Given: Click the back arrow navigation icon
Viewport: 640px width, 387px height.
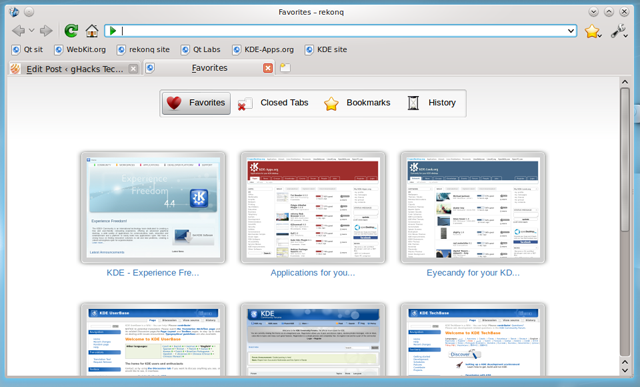Looking at the screenshot, I should (18, 31).
